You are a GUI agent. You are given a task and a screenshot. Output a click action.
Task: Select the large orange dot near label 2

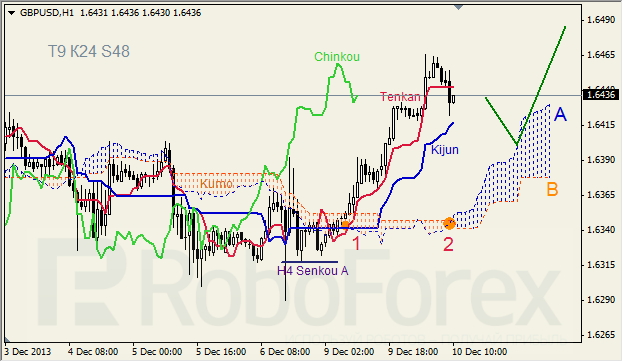[x=449, y=223]
